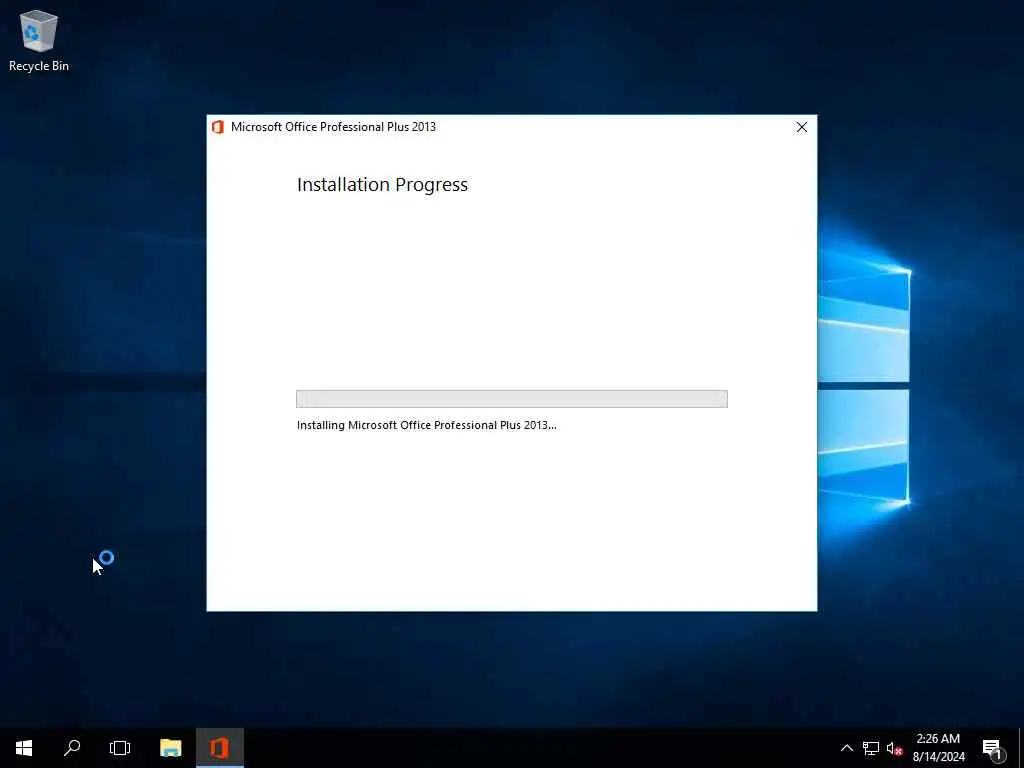1024x768 pixels.
Task: Click the muted volume tray icon
Action: [894, 748]
